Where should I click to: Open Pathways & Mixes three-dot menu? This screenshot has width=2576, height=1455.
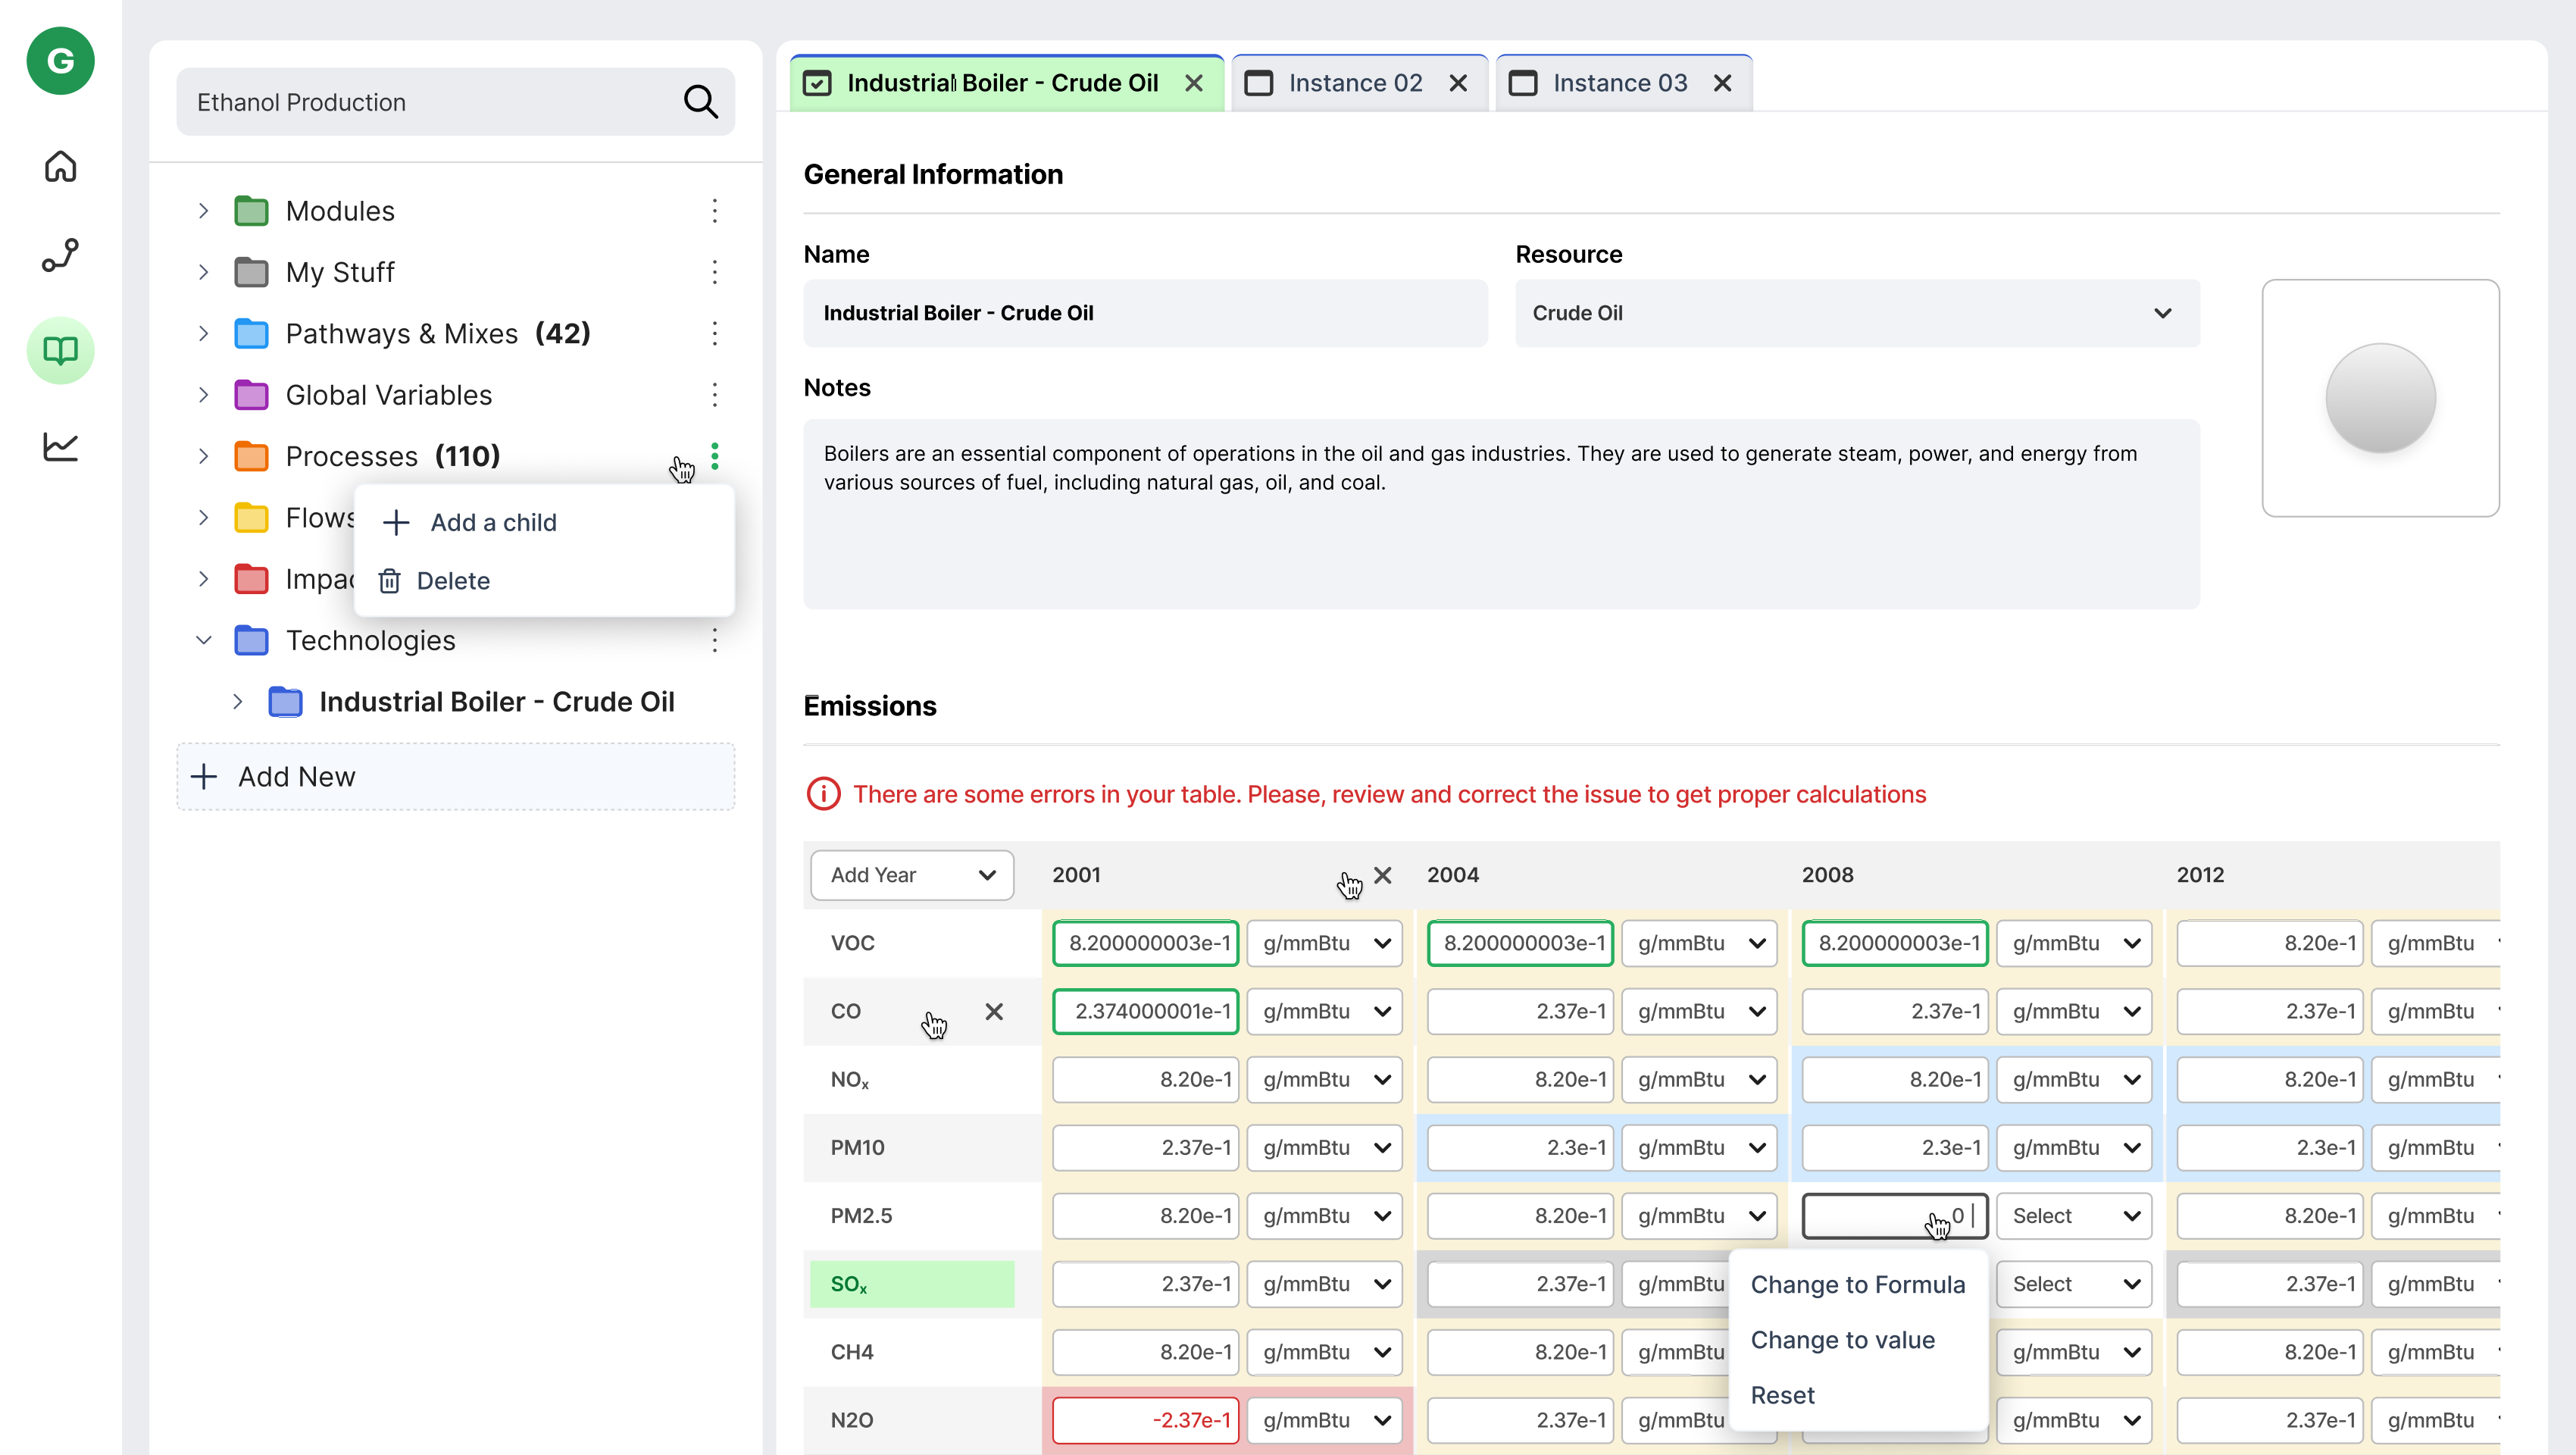(x=715, y=333)
